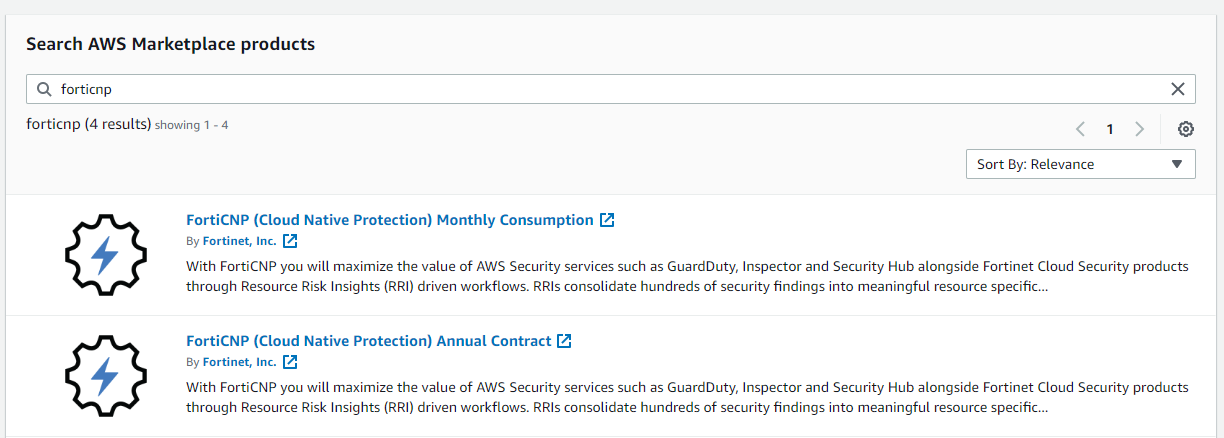The width and height of the screenshot is (1224, 438).
Task: Open the Sort By: Relevance dropdown
Action: point(1080,164)
